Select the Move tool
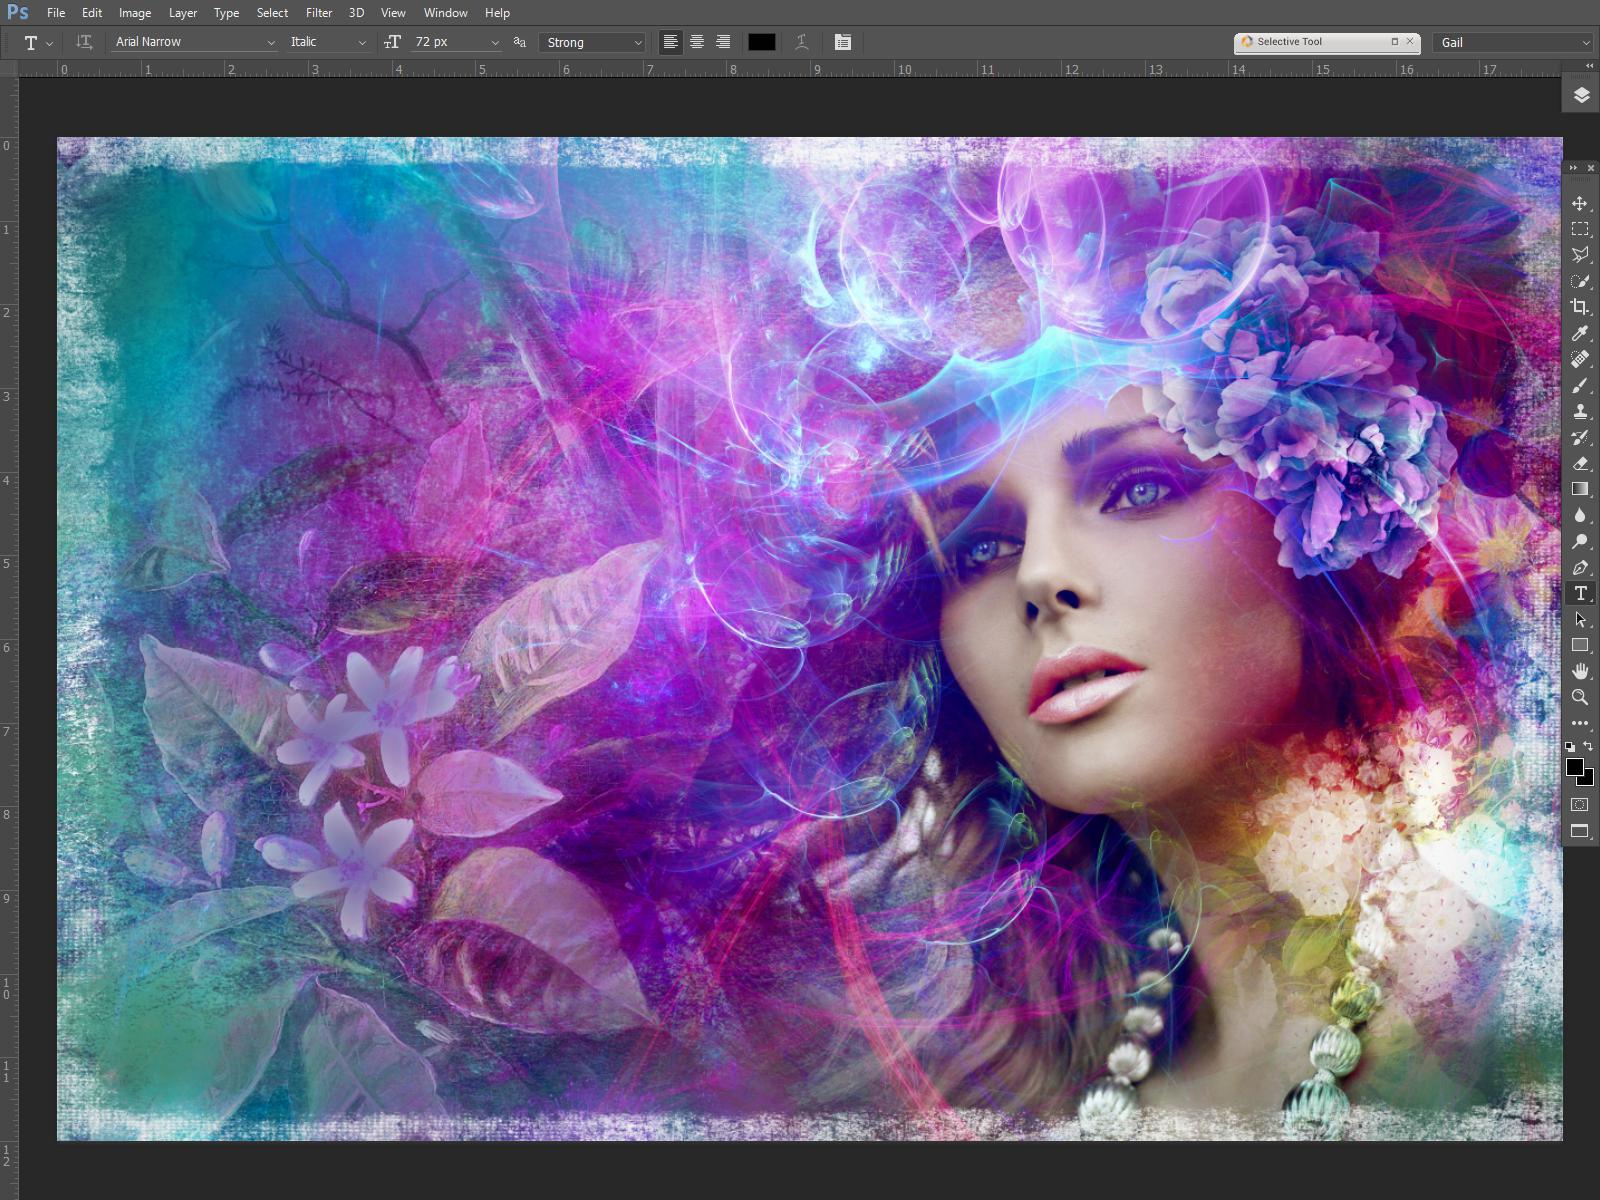 [1580, 203]
